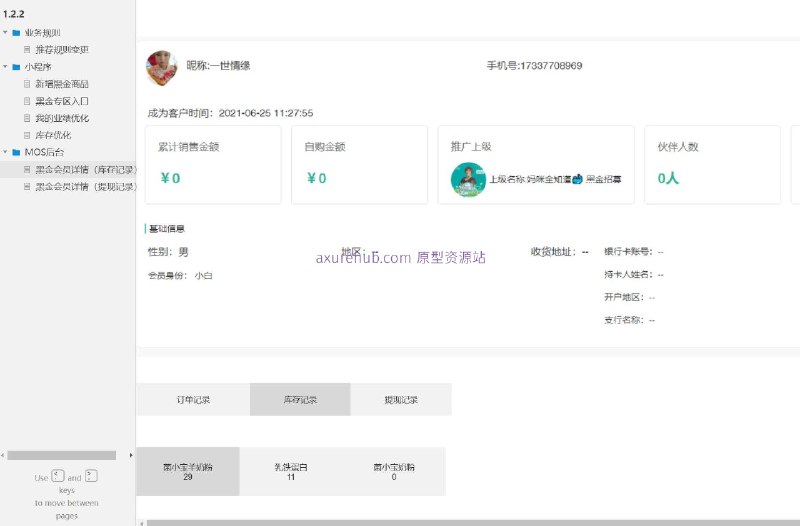Screen dimensions: 800x526
Task: Open the 推荐规则变更 page
Action: pyautogui.click(x=62, y=49)
